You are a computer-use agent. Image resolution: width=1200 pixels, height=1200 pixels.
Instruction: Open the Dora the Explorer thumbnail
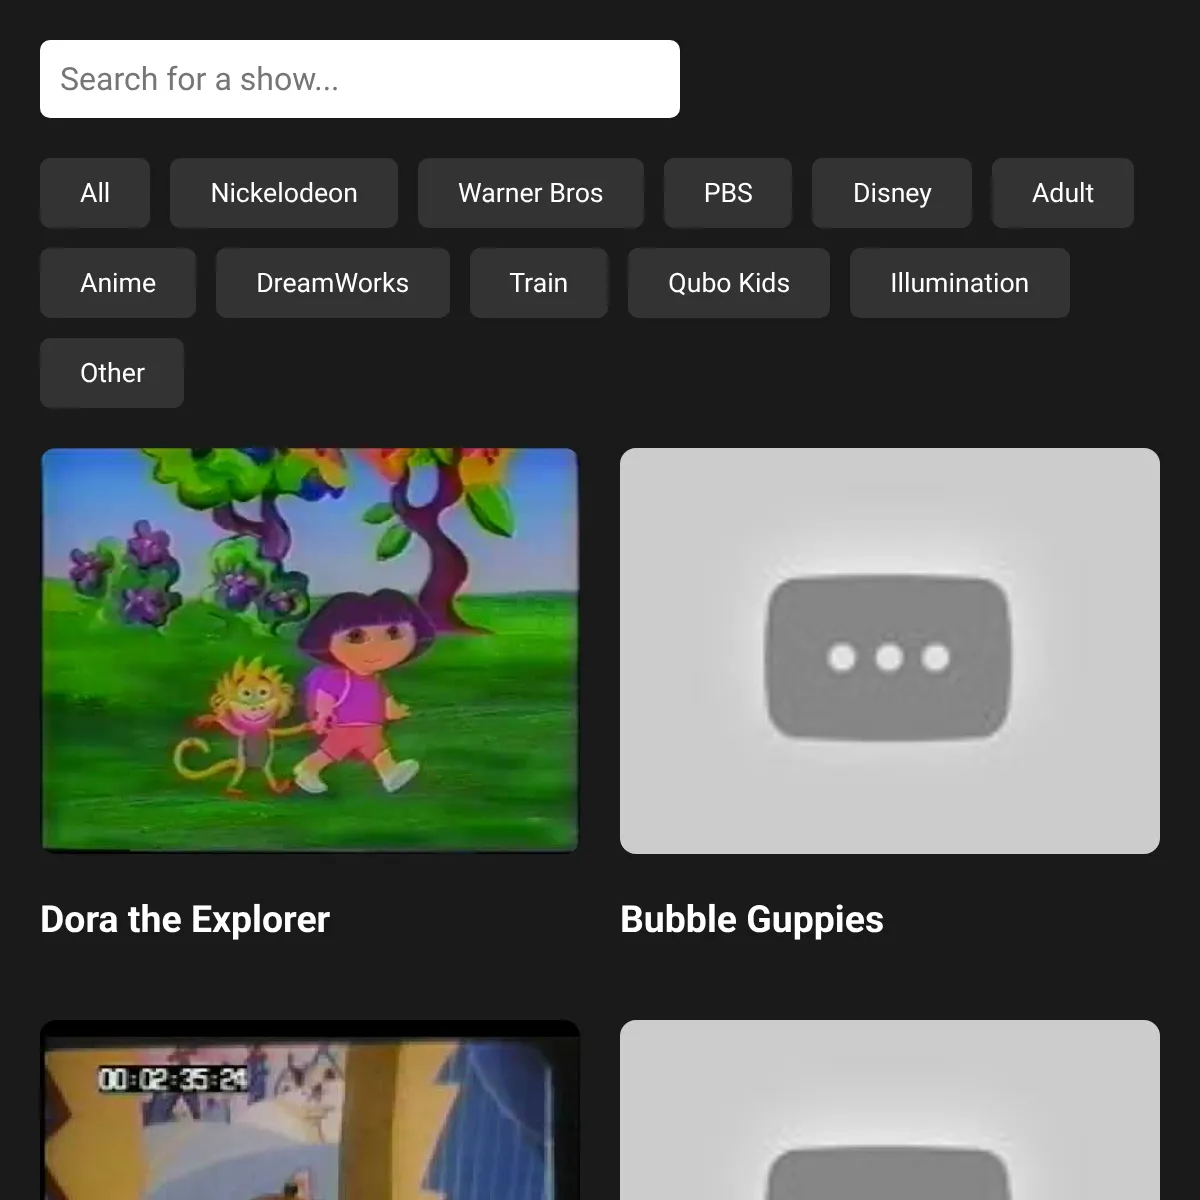tap(310, 651)
